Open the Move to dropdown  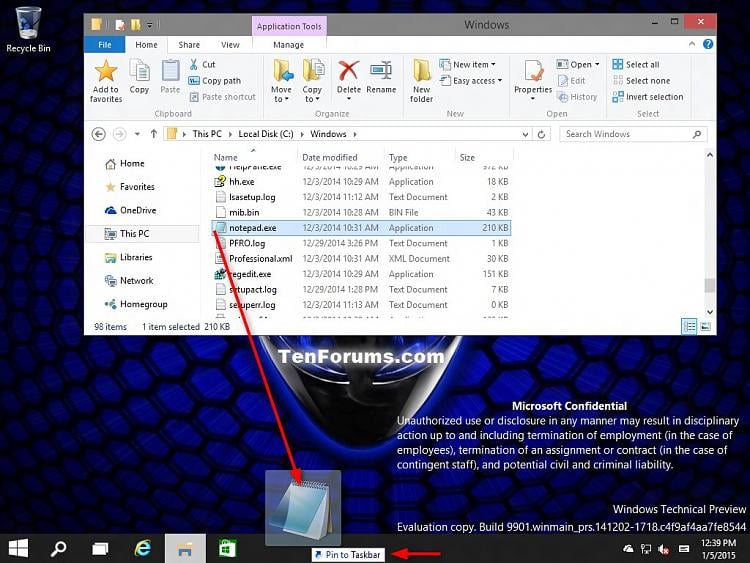point(281,80)
